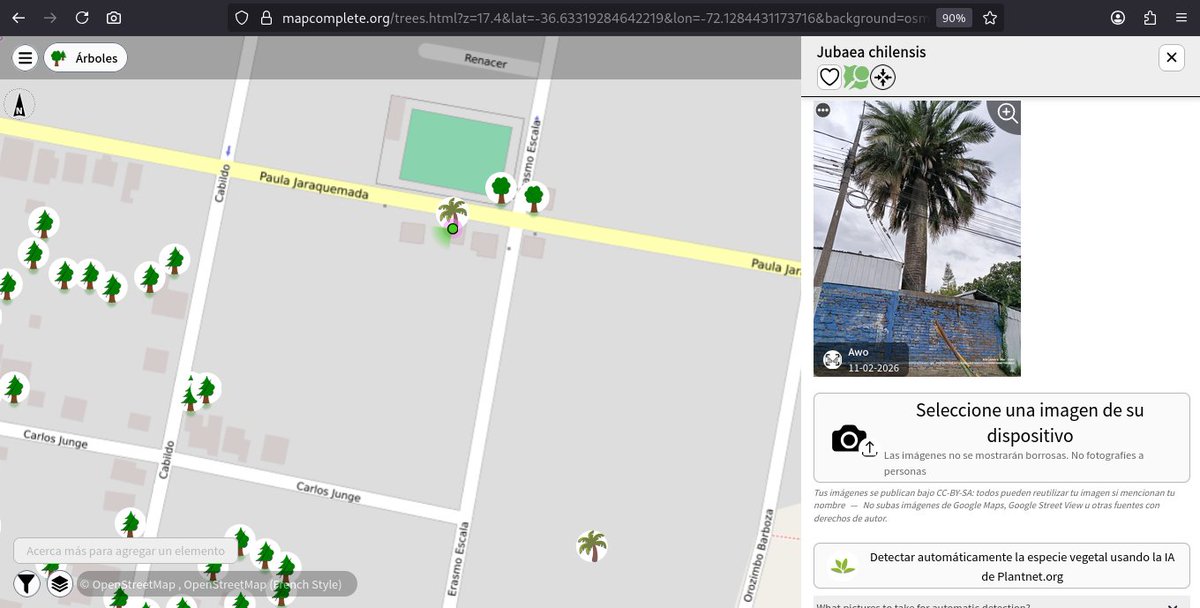
Task: Click the 90% zoom level indicator
Action: 953,18
